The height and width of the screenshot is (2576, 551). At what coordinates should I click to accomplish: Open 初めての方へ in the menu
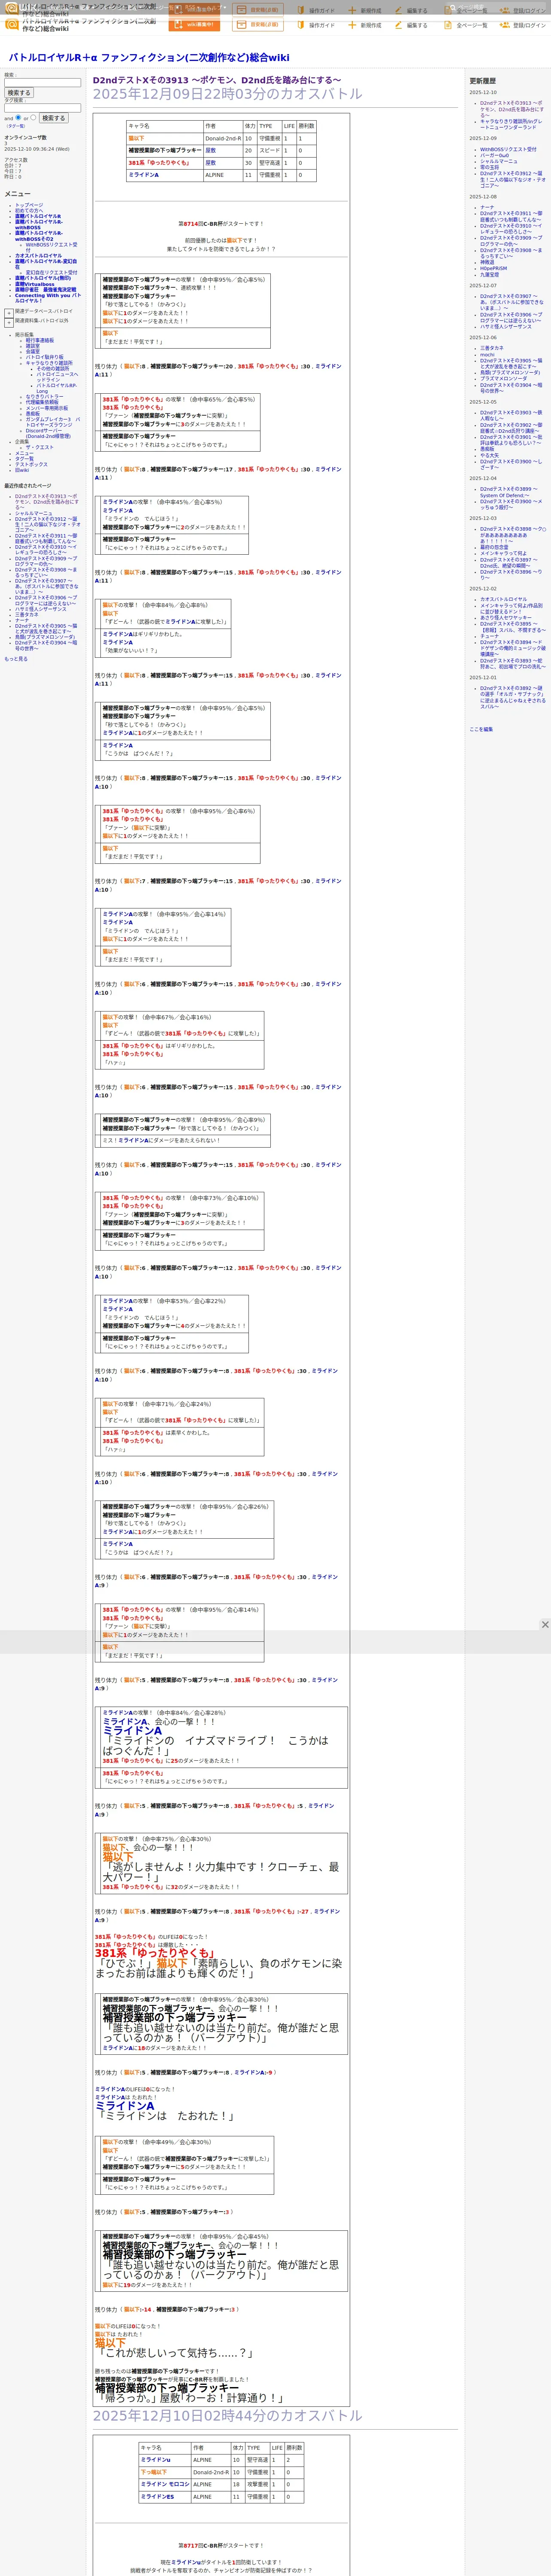click(x=30, y=211)
